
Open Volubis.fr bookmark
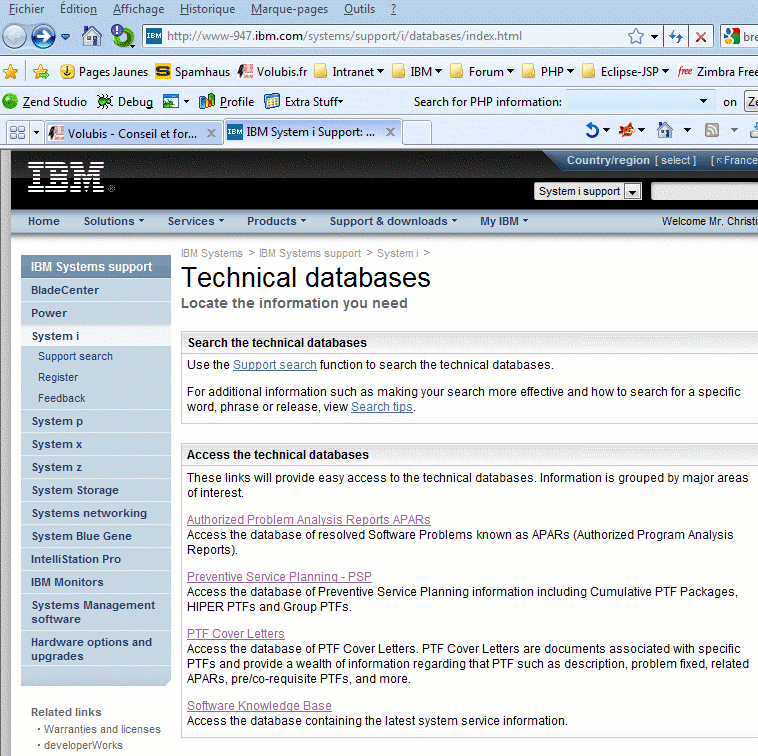click(272, 72)
